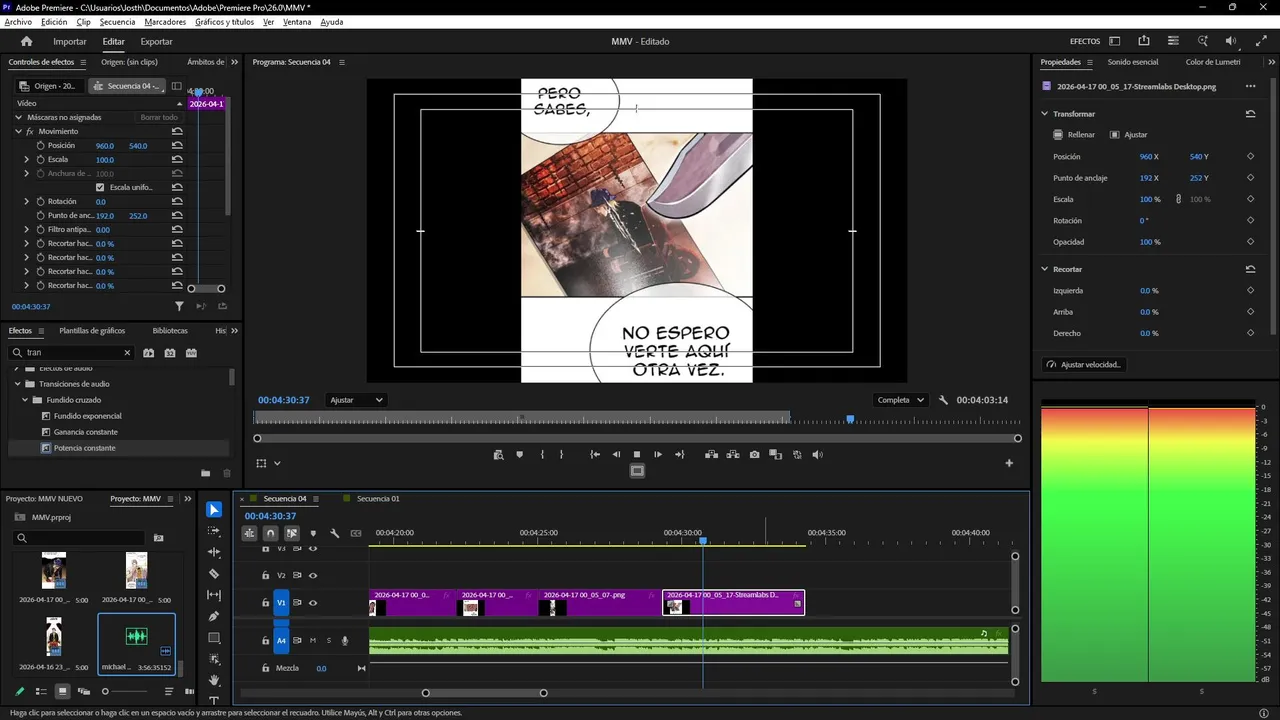This screenshot has height=720, width=1280.
Task: Add a marker in the timeline
Action: coord(313,533)
